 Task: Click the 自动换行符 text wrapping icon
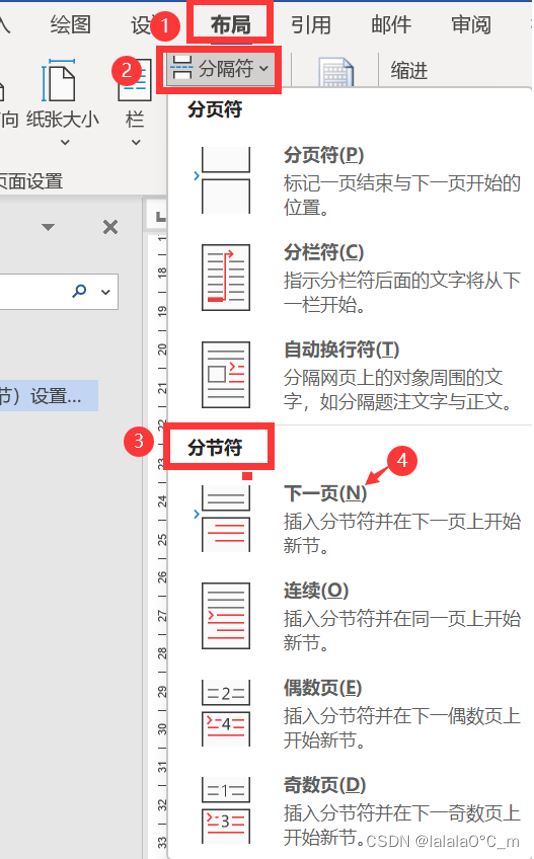[226, 375]
